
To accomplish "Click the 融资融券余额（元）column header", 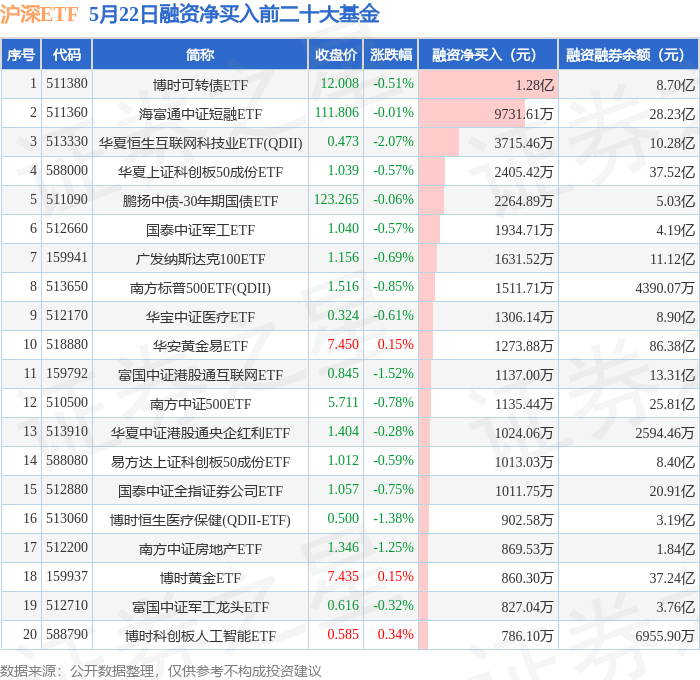I will point(629,54).
